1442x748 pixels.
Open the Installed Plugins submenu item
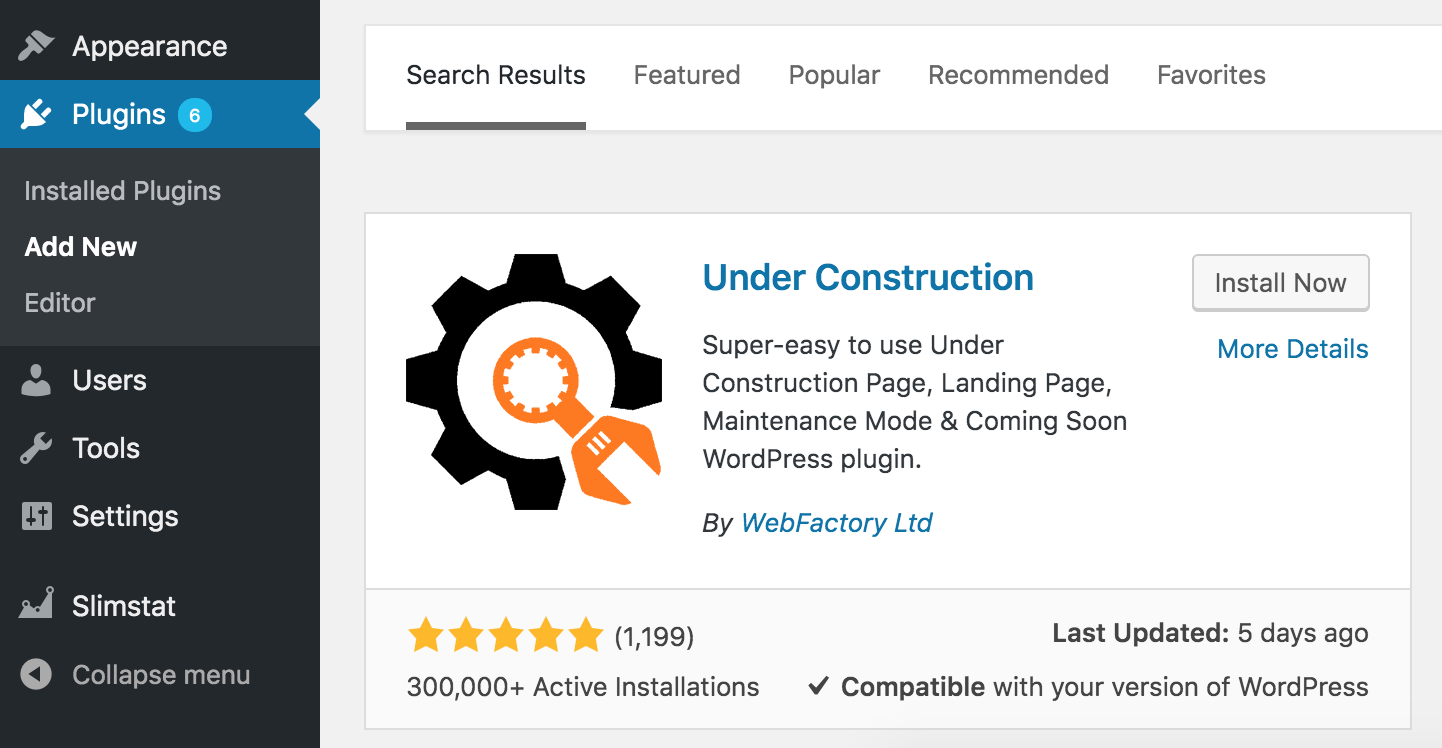pyautogui.click(x=122, y=191)
